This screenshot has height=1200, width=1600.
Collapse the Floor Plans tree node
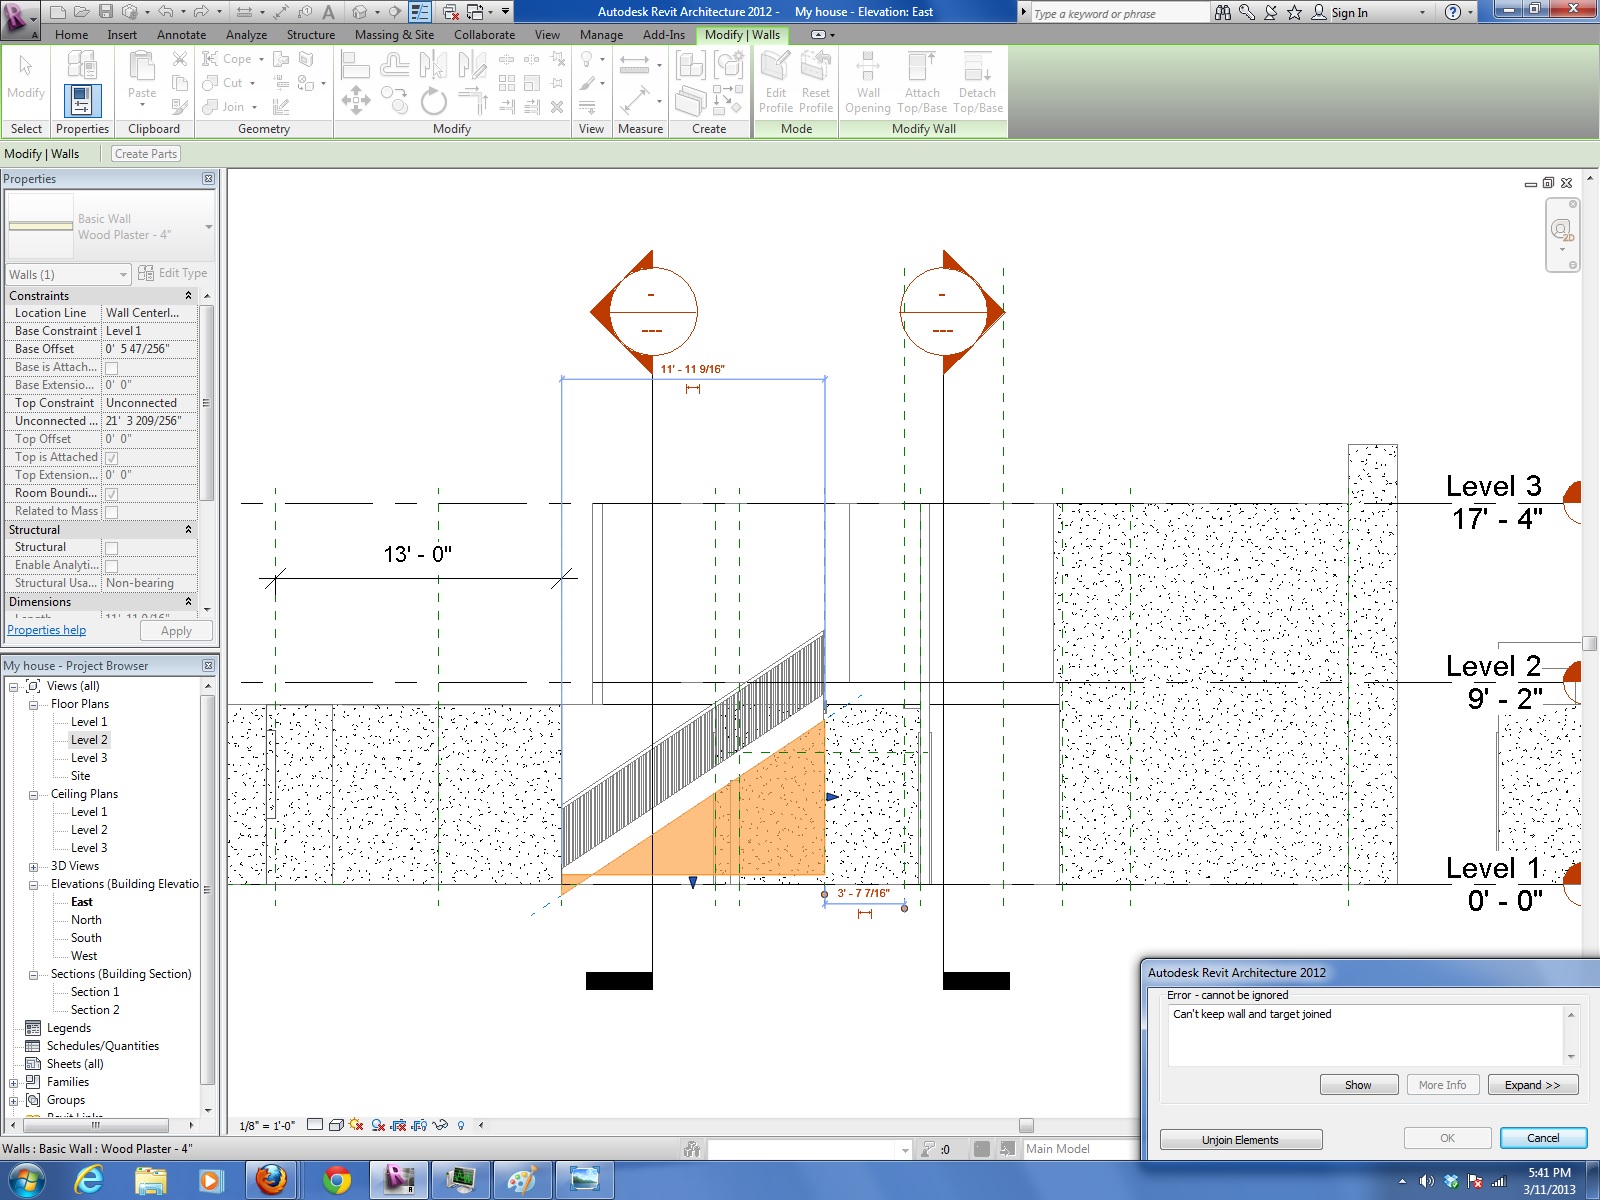[x=33, y=704]
